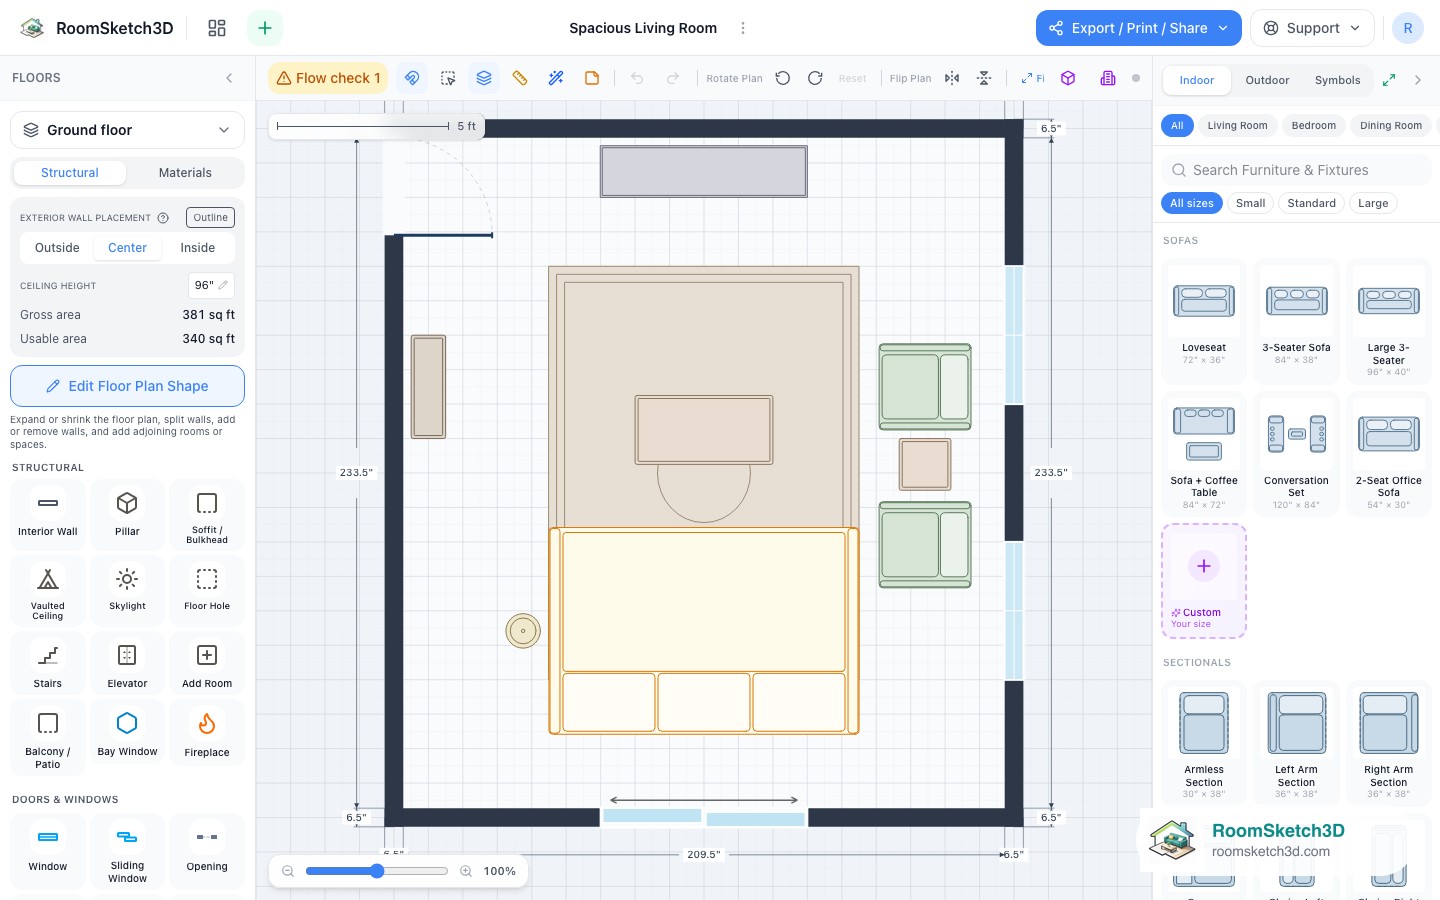Flip plan vertically
The width and height of the screenshot is (1440, 900).
(984, 78)
